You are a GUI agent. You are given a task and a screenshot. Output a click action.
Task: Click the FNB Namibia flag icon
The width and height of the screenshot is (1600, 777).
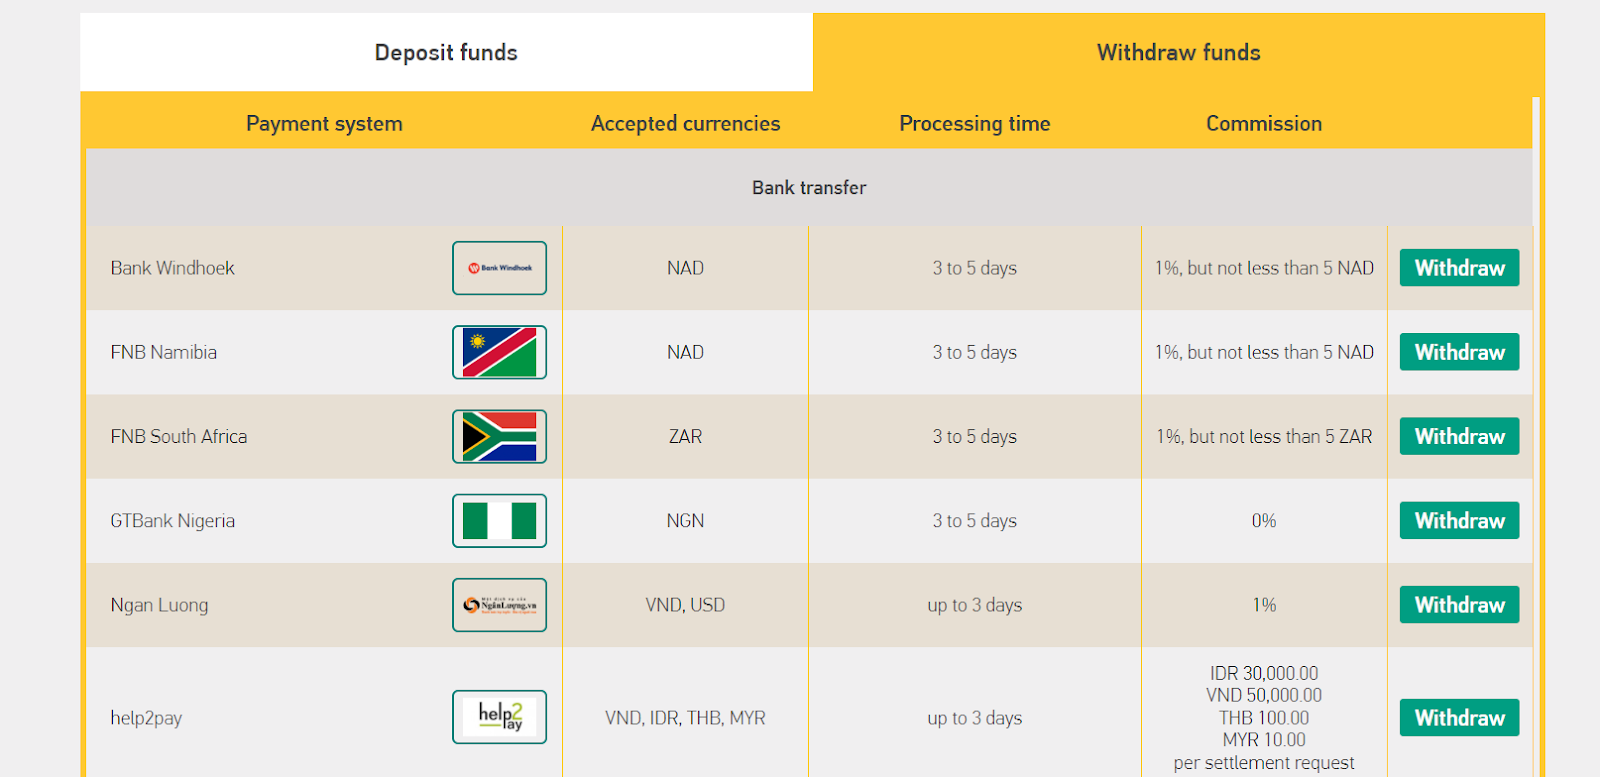499,352
